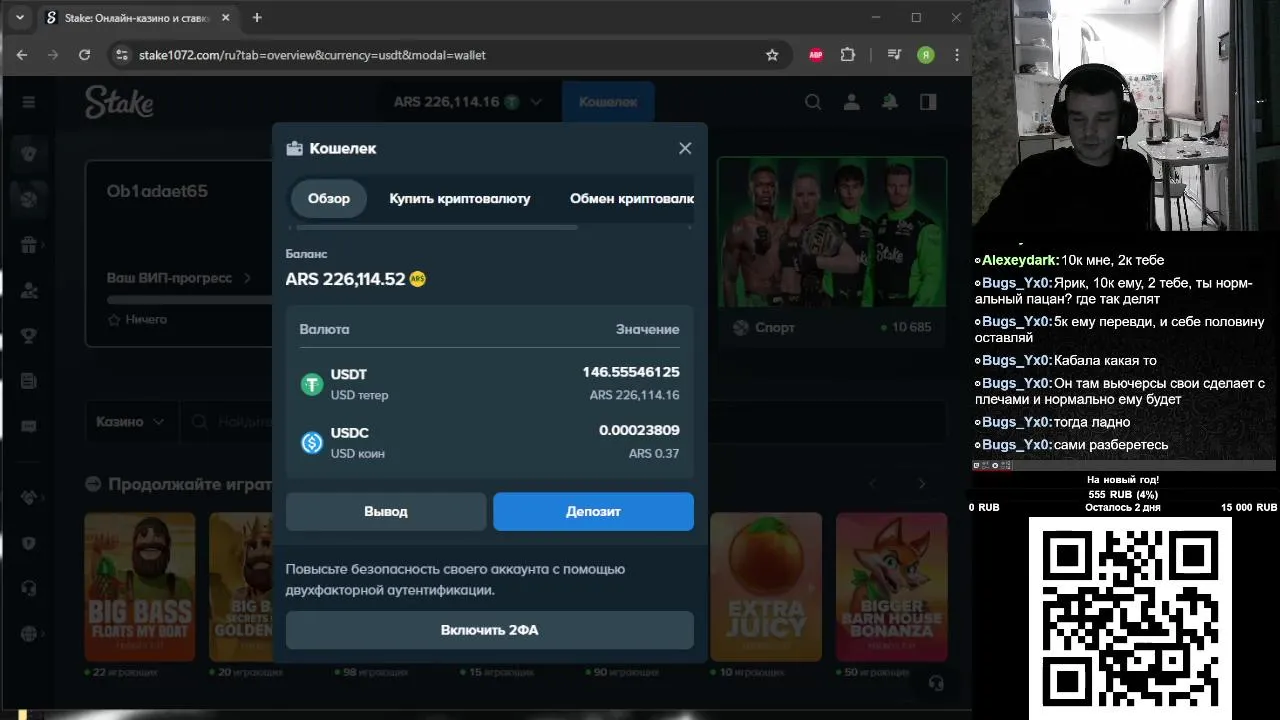Open the forum chat bubble icon in sidebar

pos(28,426)
